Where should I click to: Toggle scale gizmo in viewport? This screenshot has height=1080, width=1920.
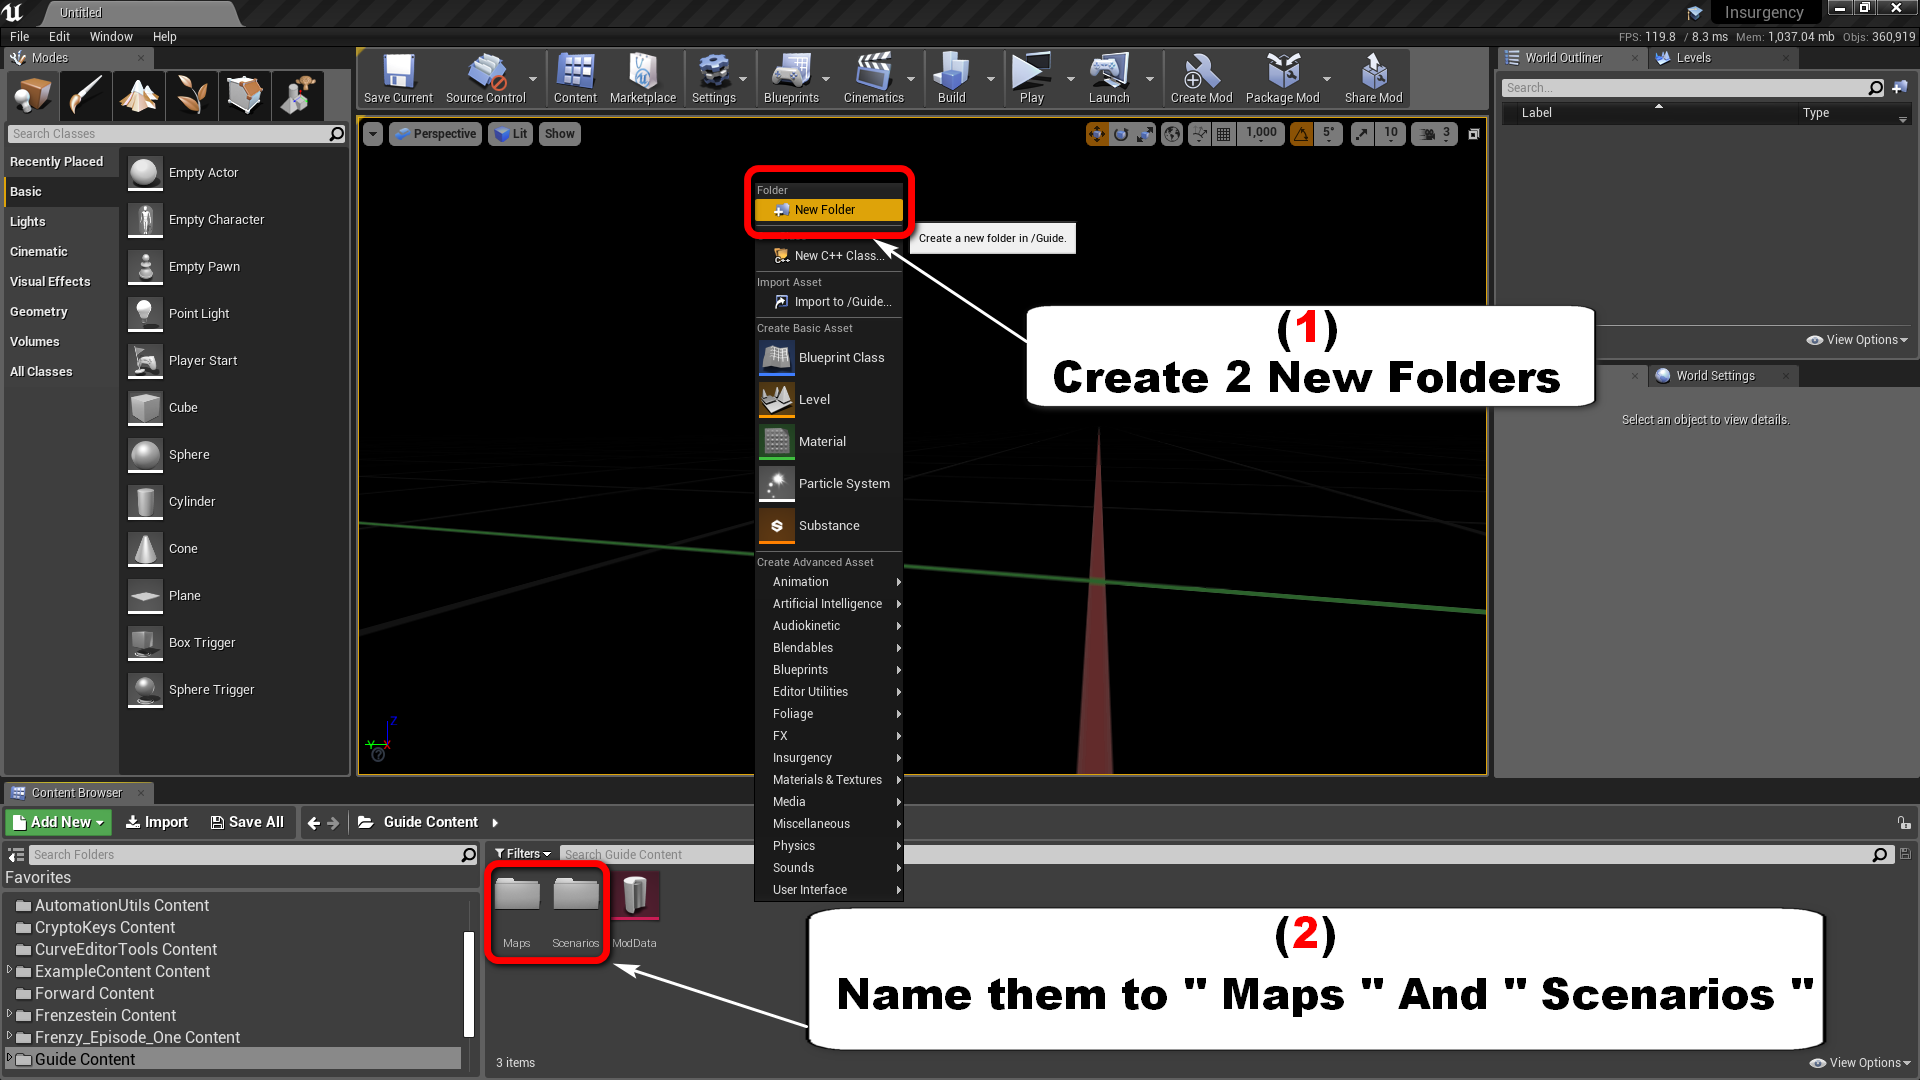(x=1145, y=134)
